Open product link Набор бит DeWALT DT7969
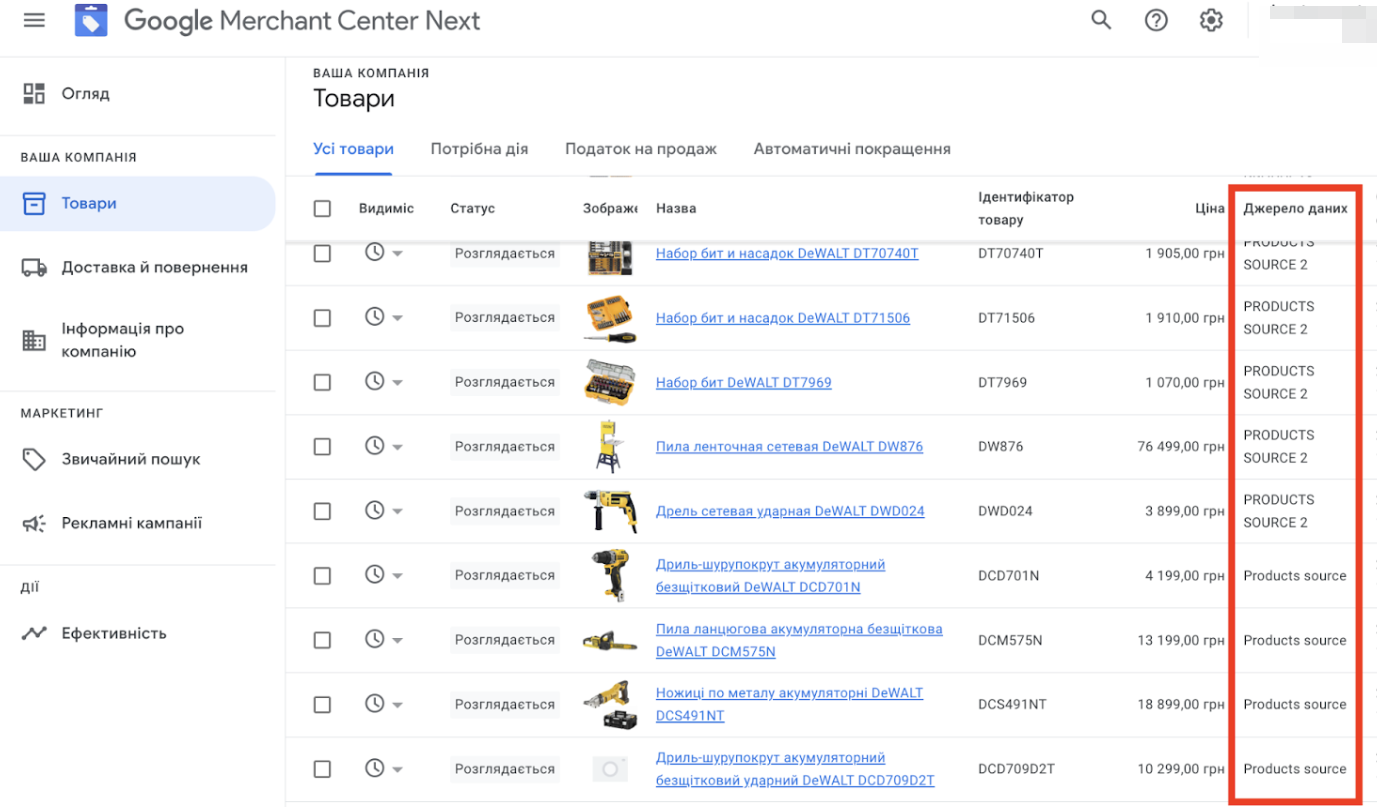The image size is (1377, 807). [x=743, y=382]
